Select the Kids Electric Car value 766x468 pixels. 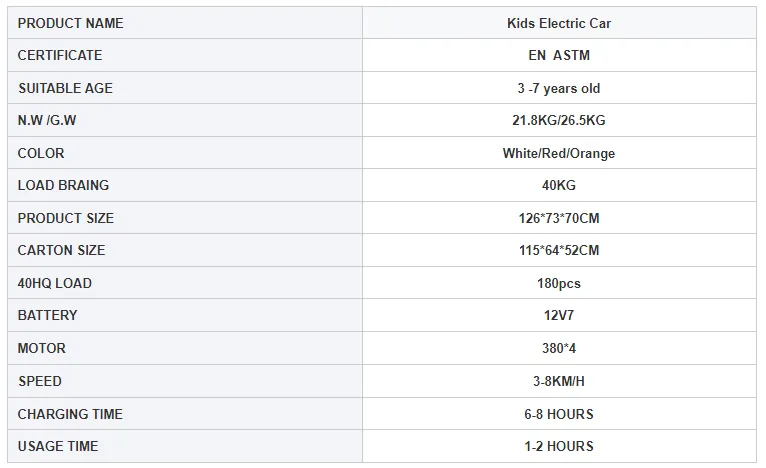559,23
